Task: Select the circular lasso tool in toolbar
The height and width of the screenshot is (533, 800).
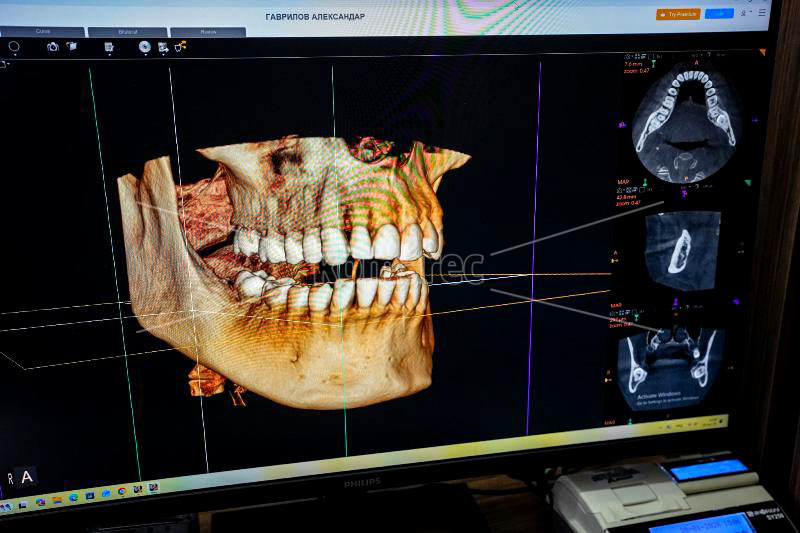Action: pyautogui.click(x=14, y=46)
